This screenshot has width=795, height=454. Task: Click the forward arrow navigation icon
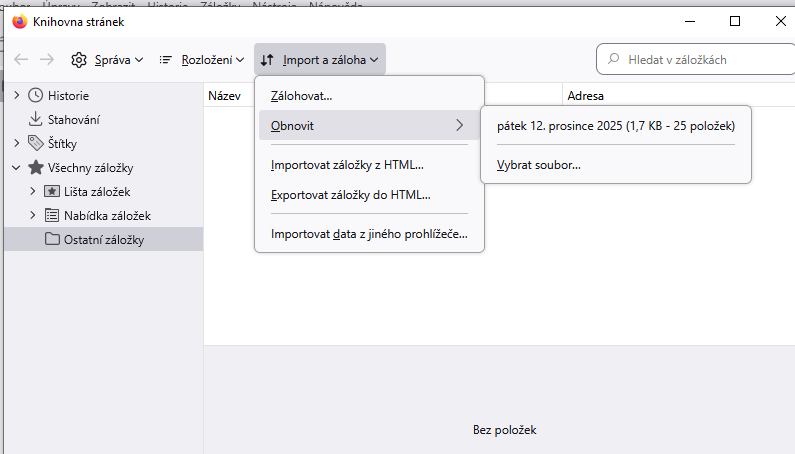pyautogui.click(x=47, y=60)
